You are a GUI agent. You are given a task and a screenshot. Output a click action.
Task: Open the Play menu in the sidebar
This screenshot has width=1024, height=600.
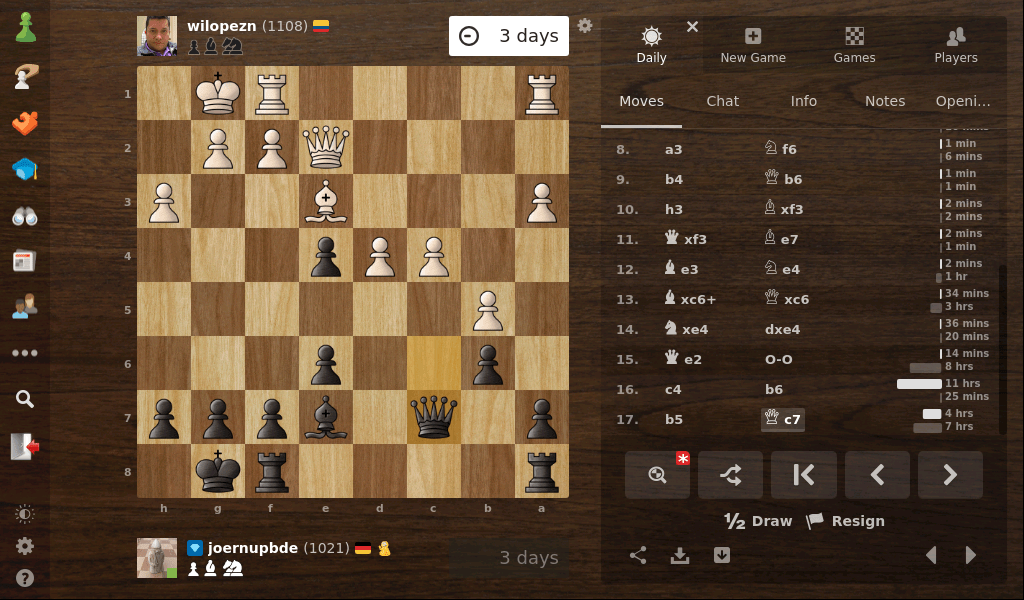pos(25,28)
